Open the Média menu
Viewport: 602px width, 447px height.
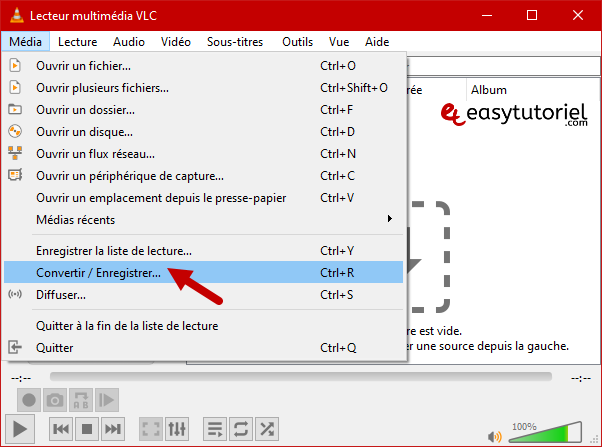[25, 41]
